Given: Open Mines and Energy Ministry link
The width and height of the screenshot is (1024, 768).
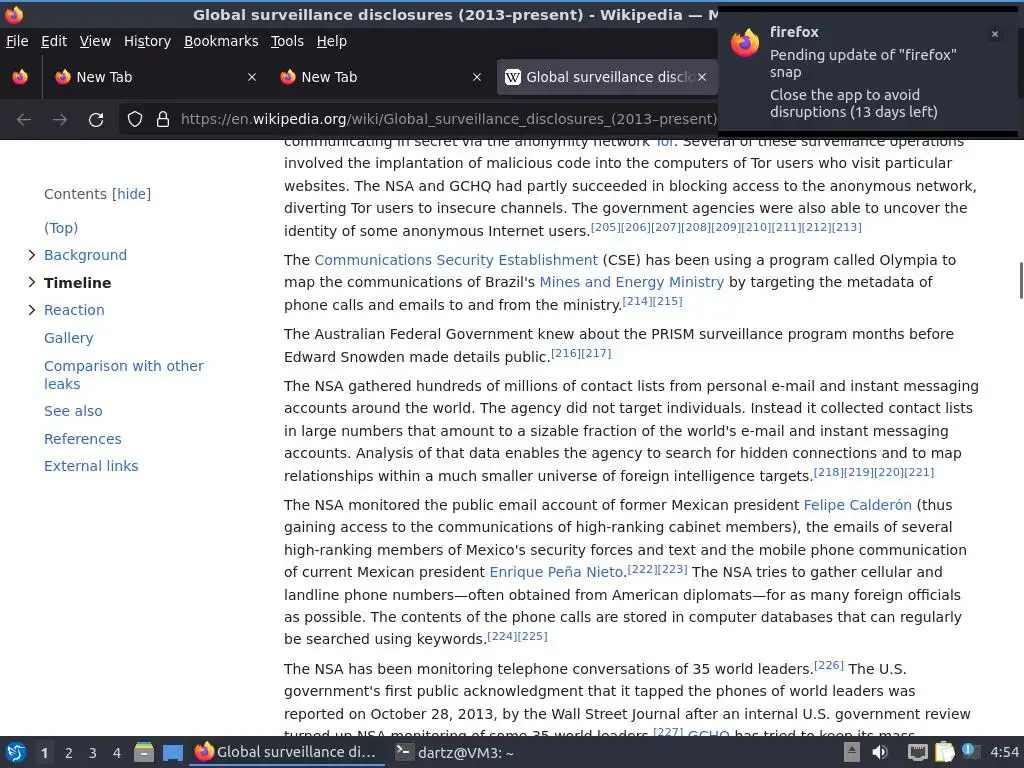Looking at the screenshot, I should point(632,282).
